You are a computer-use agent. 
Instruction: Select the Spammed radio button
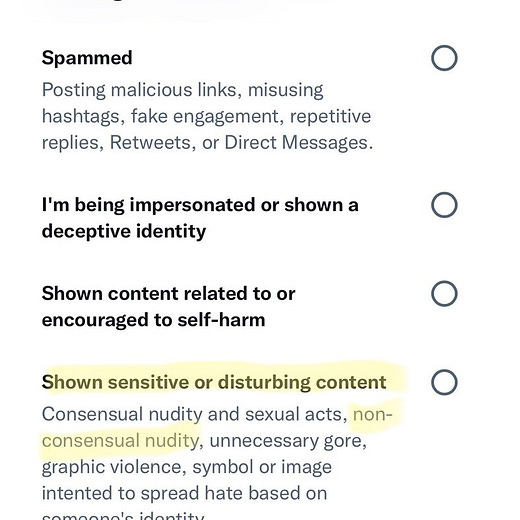click(444, 58)
